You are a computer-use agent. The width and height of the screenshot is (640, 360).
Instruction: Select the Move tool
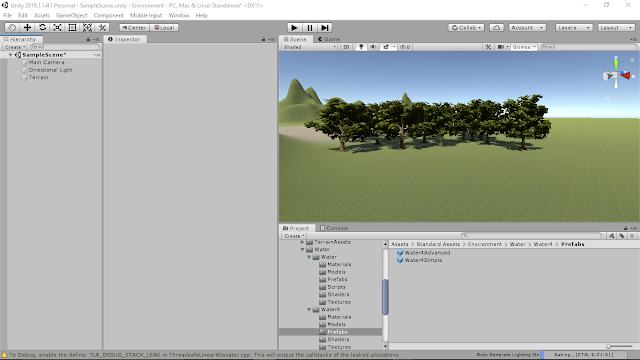27,27
